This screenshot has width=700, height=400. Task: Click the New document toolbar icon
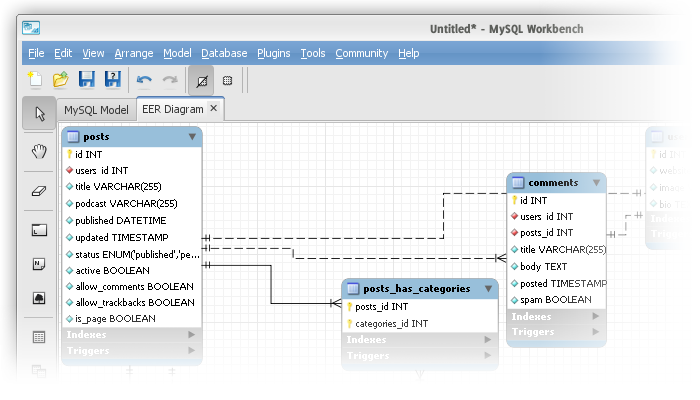(x=35, y=80)
